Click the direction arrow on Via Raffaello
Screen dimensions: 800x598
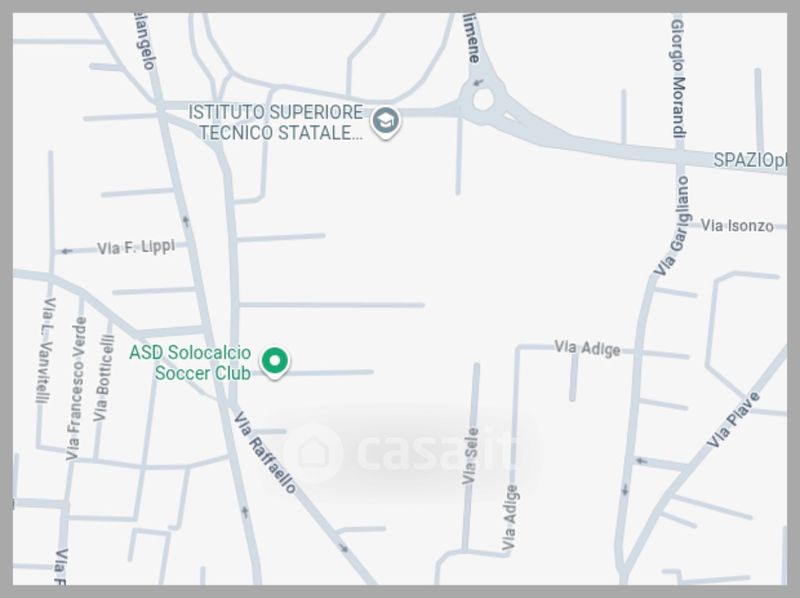(x=343, y=549)
